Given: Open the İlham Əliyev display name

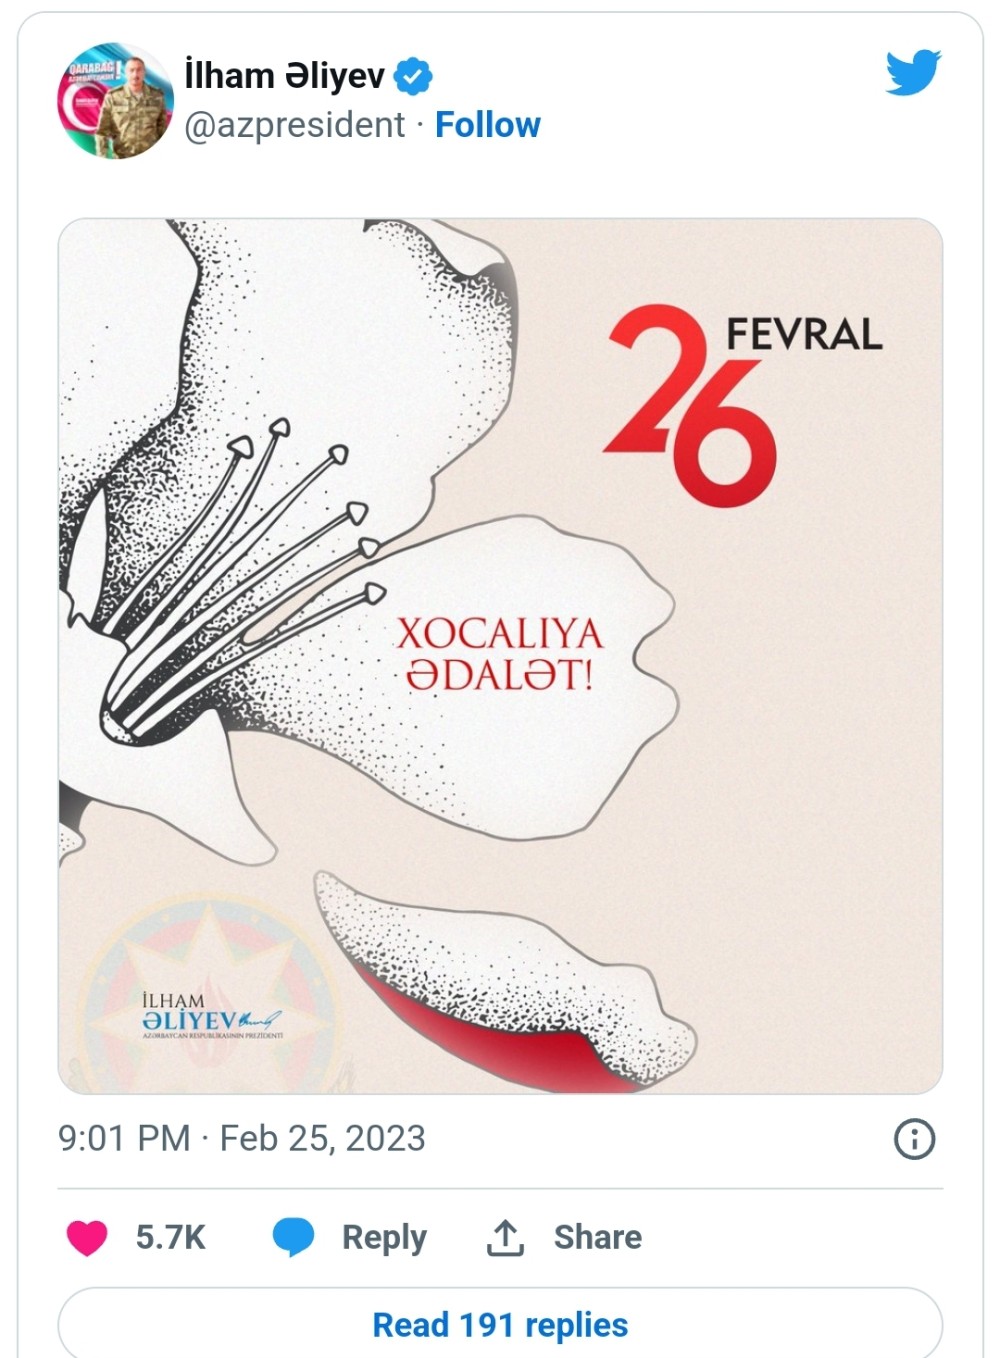Looking at the screenshot, I should (x=284, y=76).
